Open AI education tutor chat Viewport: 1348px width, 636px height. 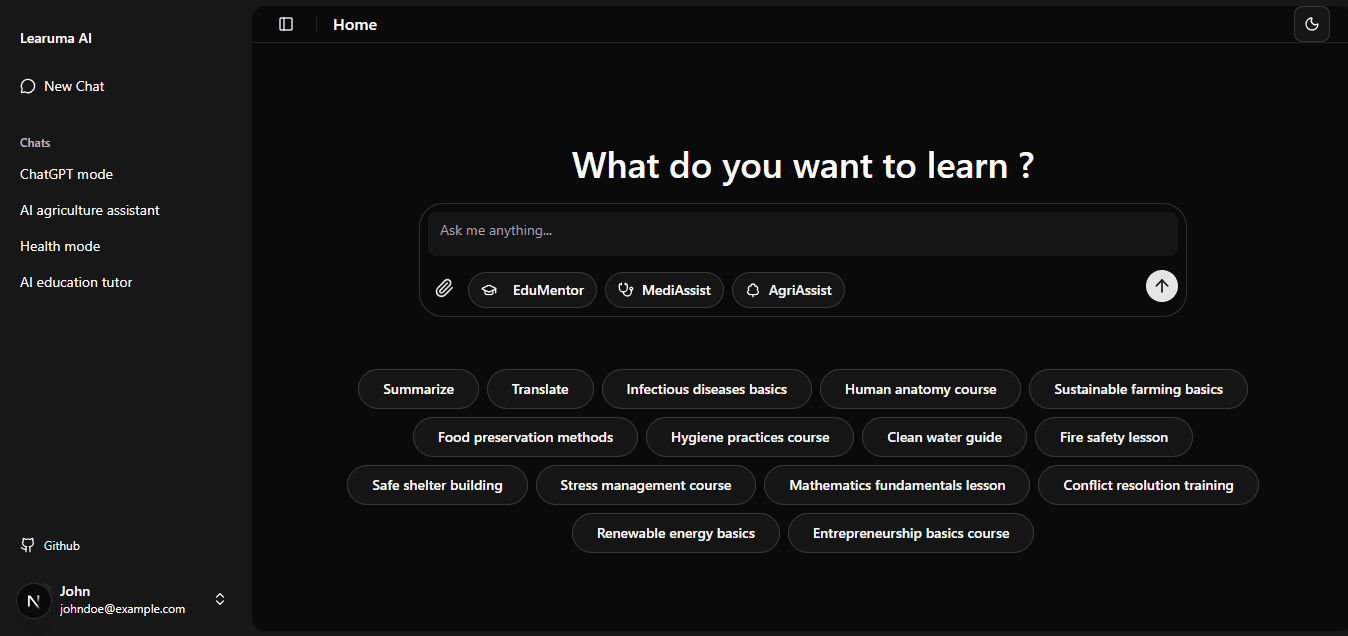pos(76,282)
